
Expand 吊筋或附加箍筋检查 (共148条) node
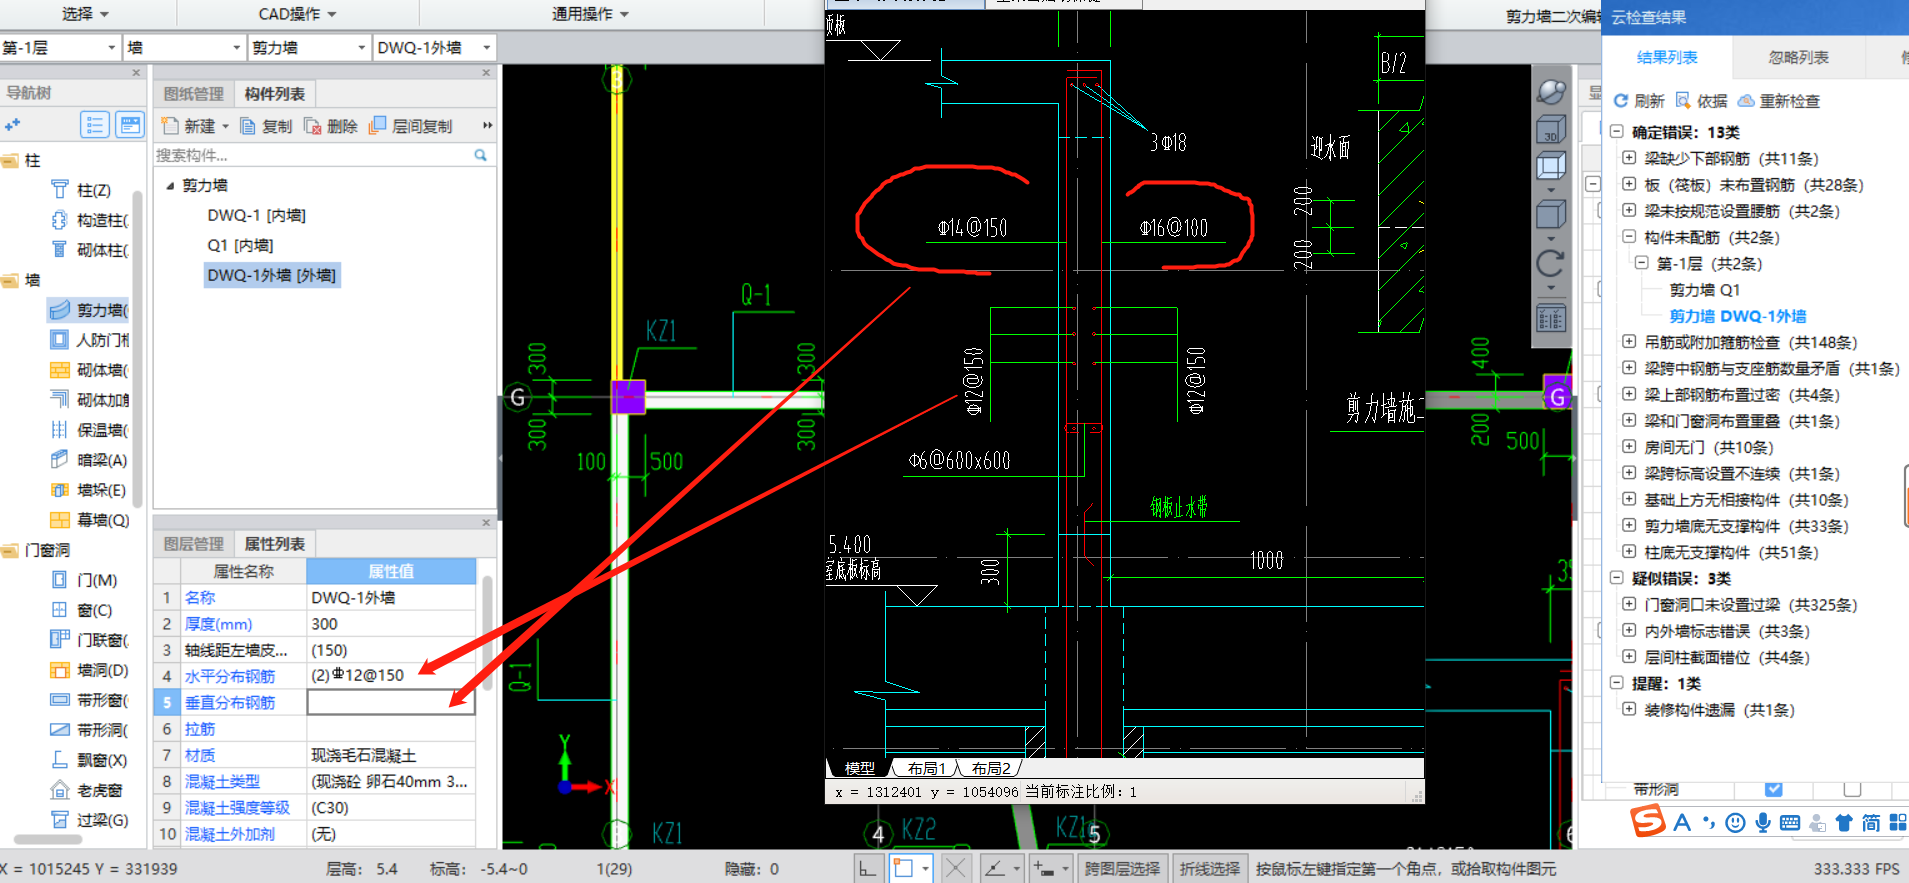coord(1629,342)
